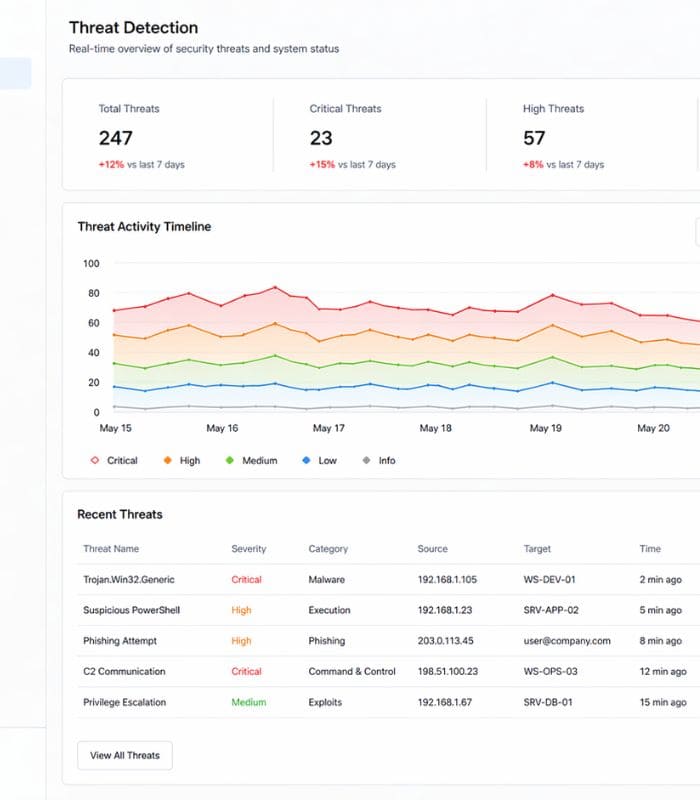Click the green Medium legend marker
Viewport: 700px width, 800px height.
tap(229, 461)
